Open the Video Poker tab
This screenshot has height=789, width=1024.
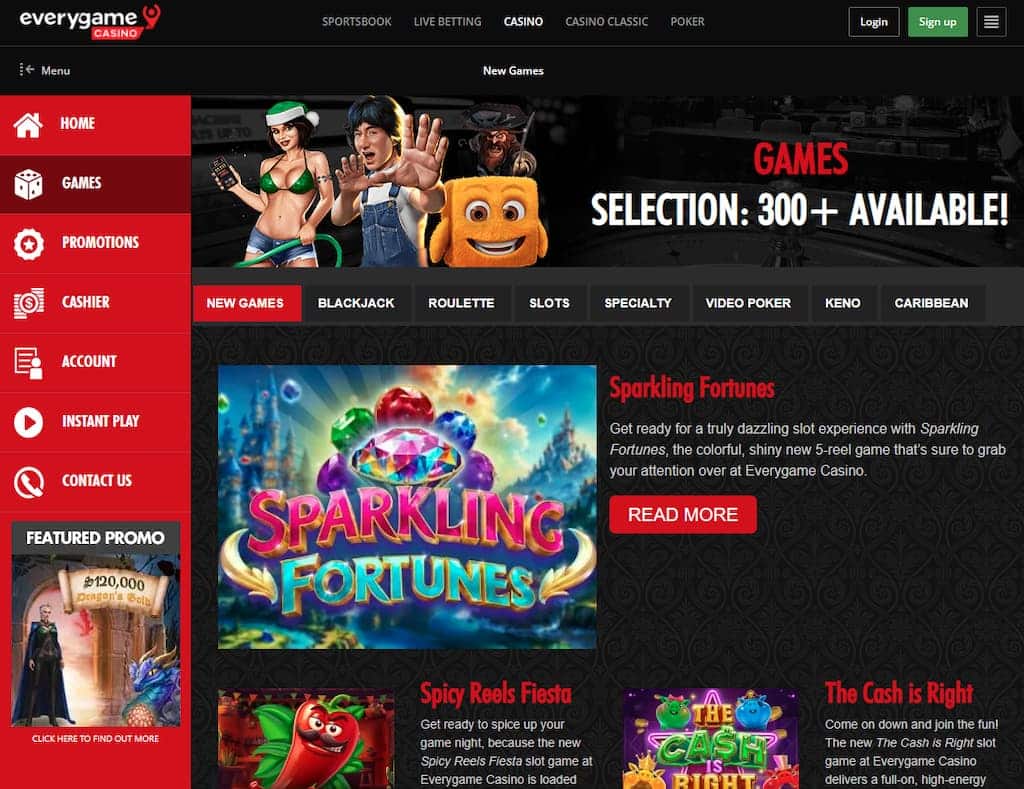(748, 303)
